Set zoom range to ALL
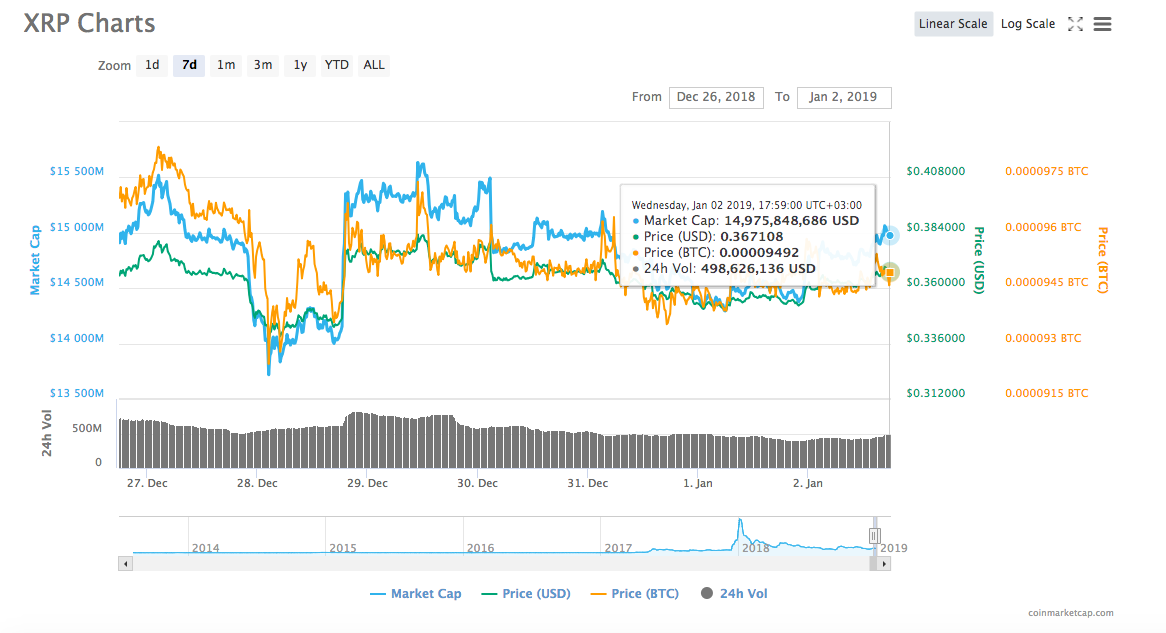 [x=373, y=65]
